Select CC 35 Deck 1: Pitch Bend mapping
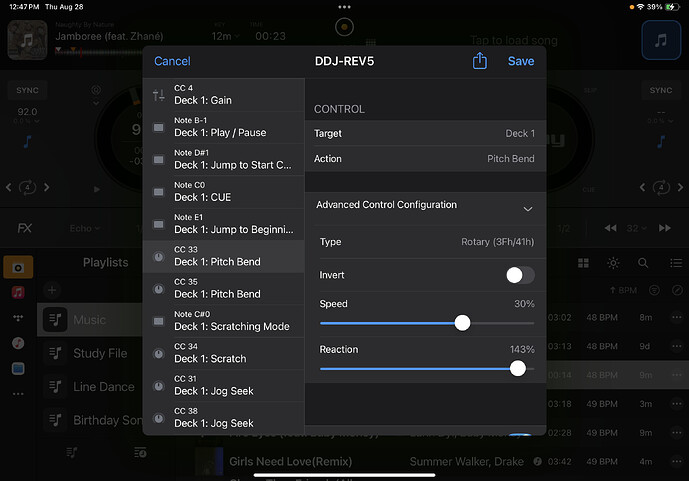Image resolution: width=689 pixels, height=481 pixels. (x=224, y=289)
